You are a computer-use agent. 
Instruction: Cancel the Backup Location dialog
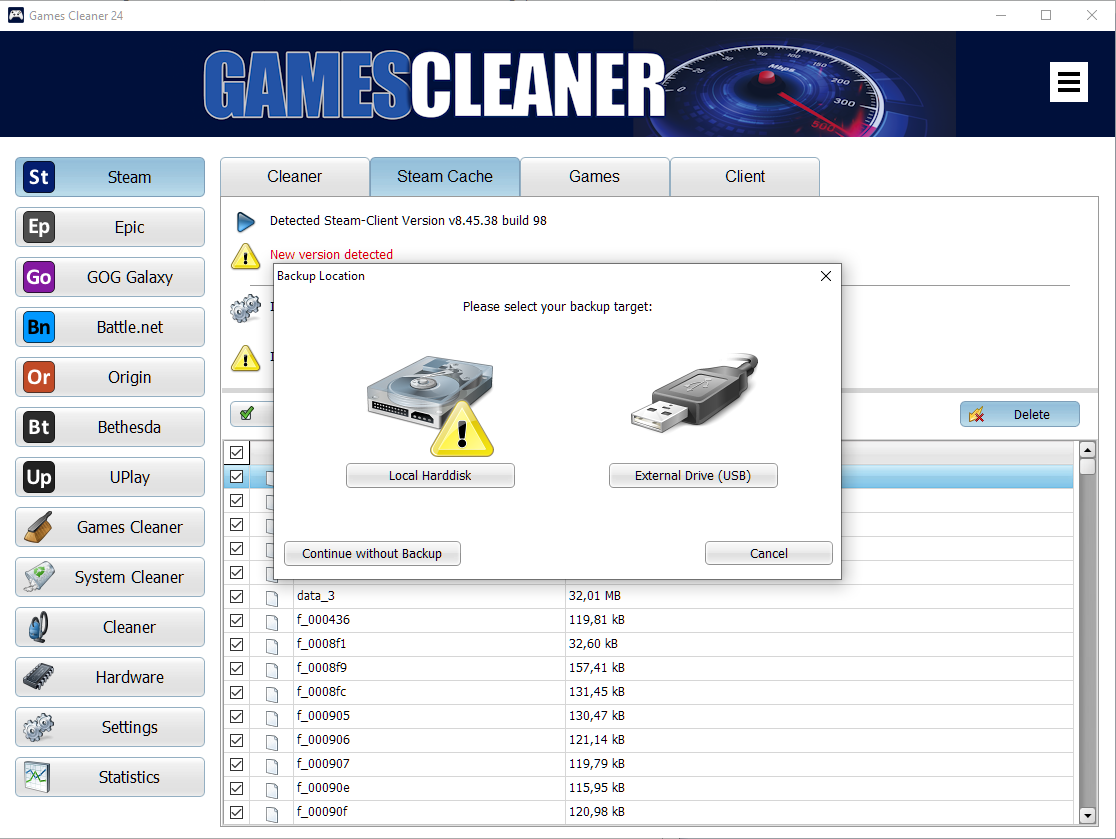(x=769, y=554)
